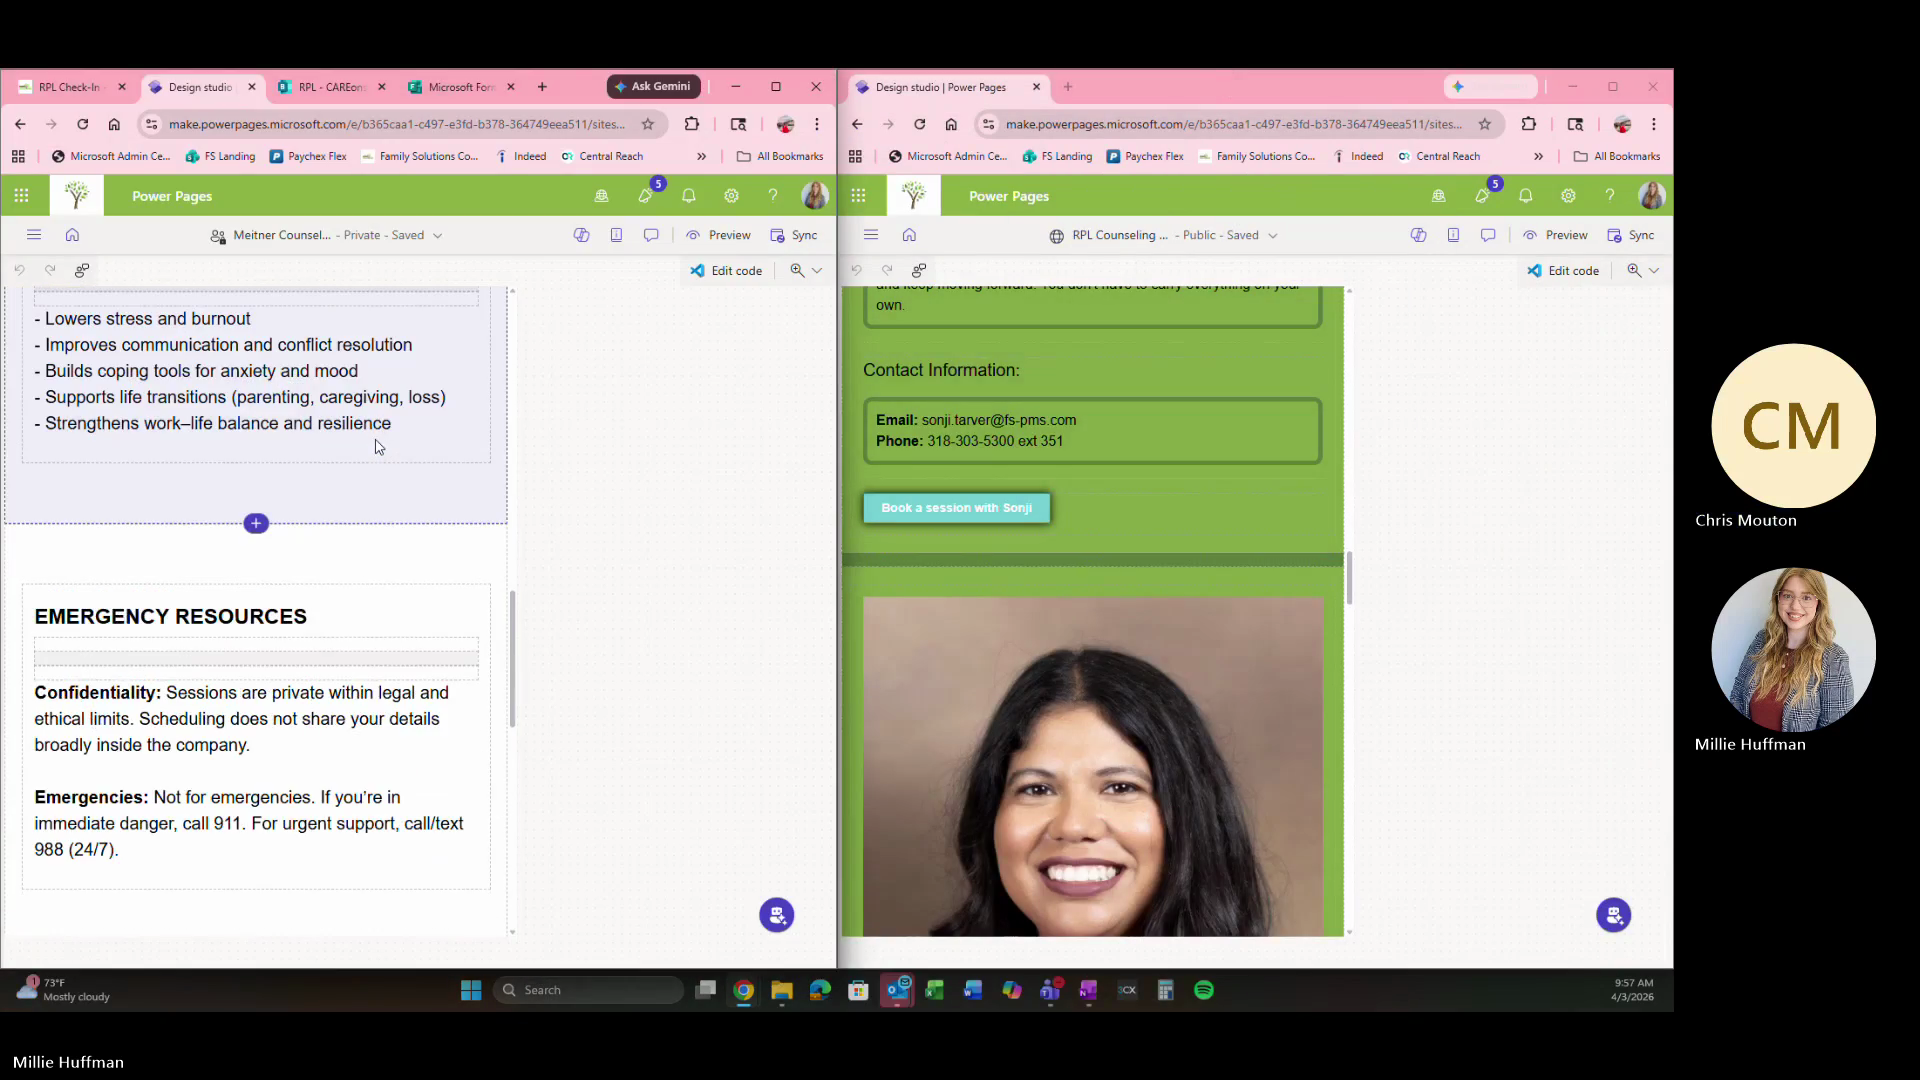Screen dimensions: 1920x1080
Task: Click undo arrow in left design studio
Action: click(19, 270)
